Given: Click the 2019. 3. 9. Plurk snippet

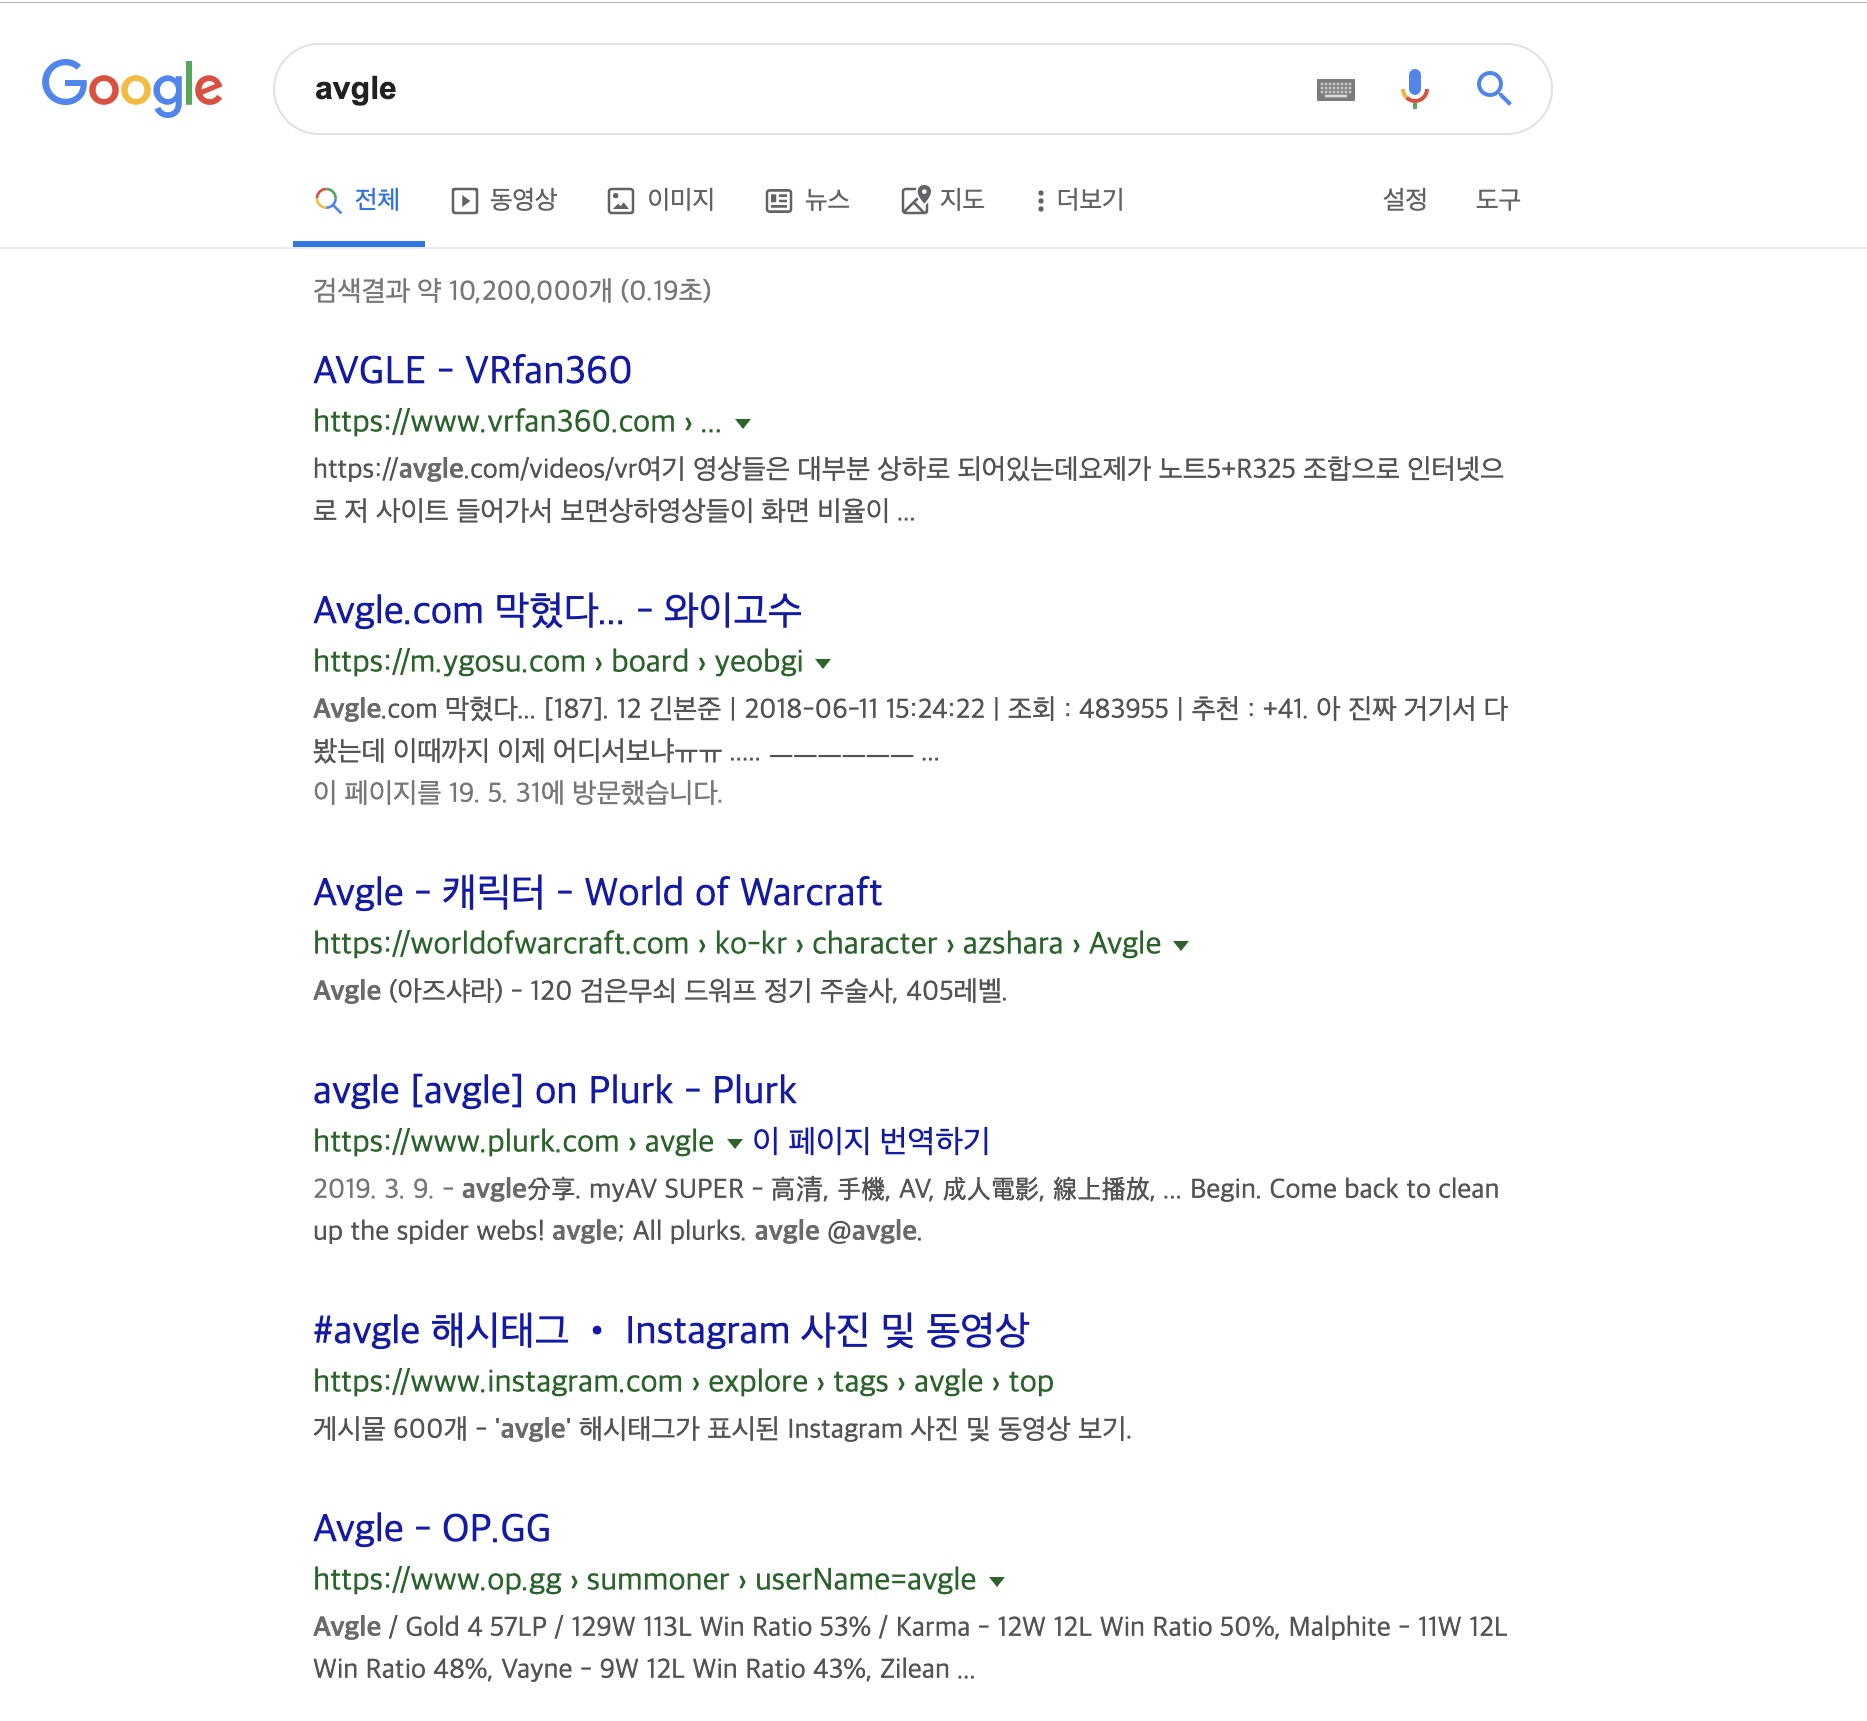Looking at the screenshot, I should point(906,1209).
